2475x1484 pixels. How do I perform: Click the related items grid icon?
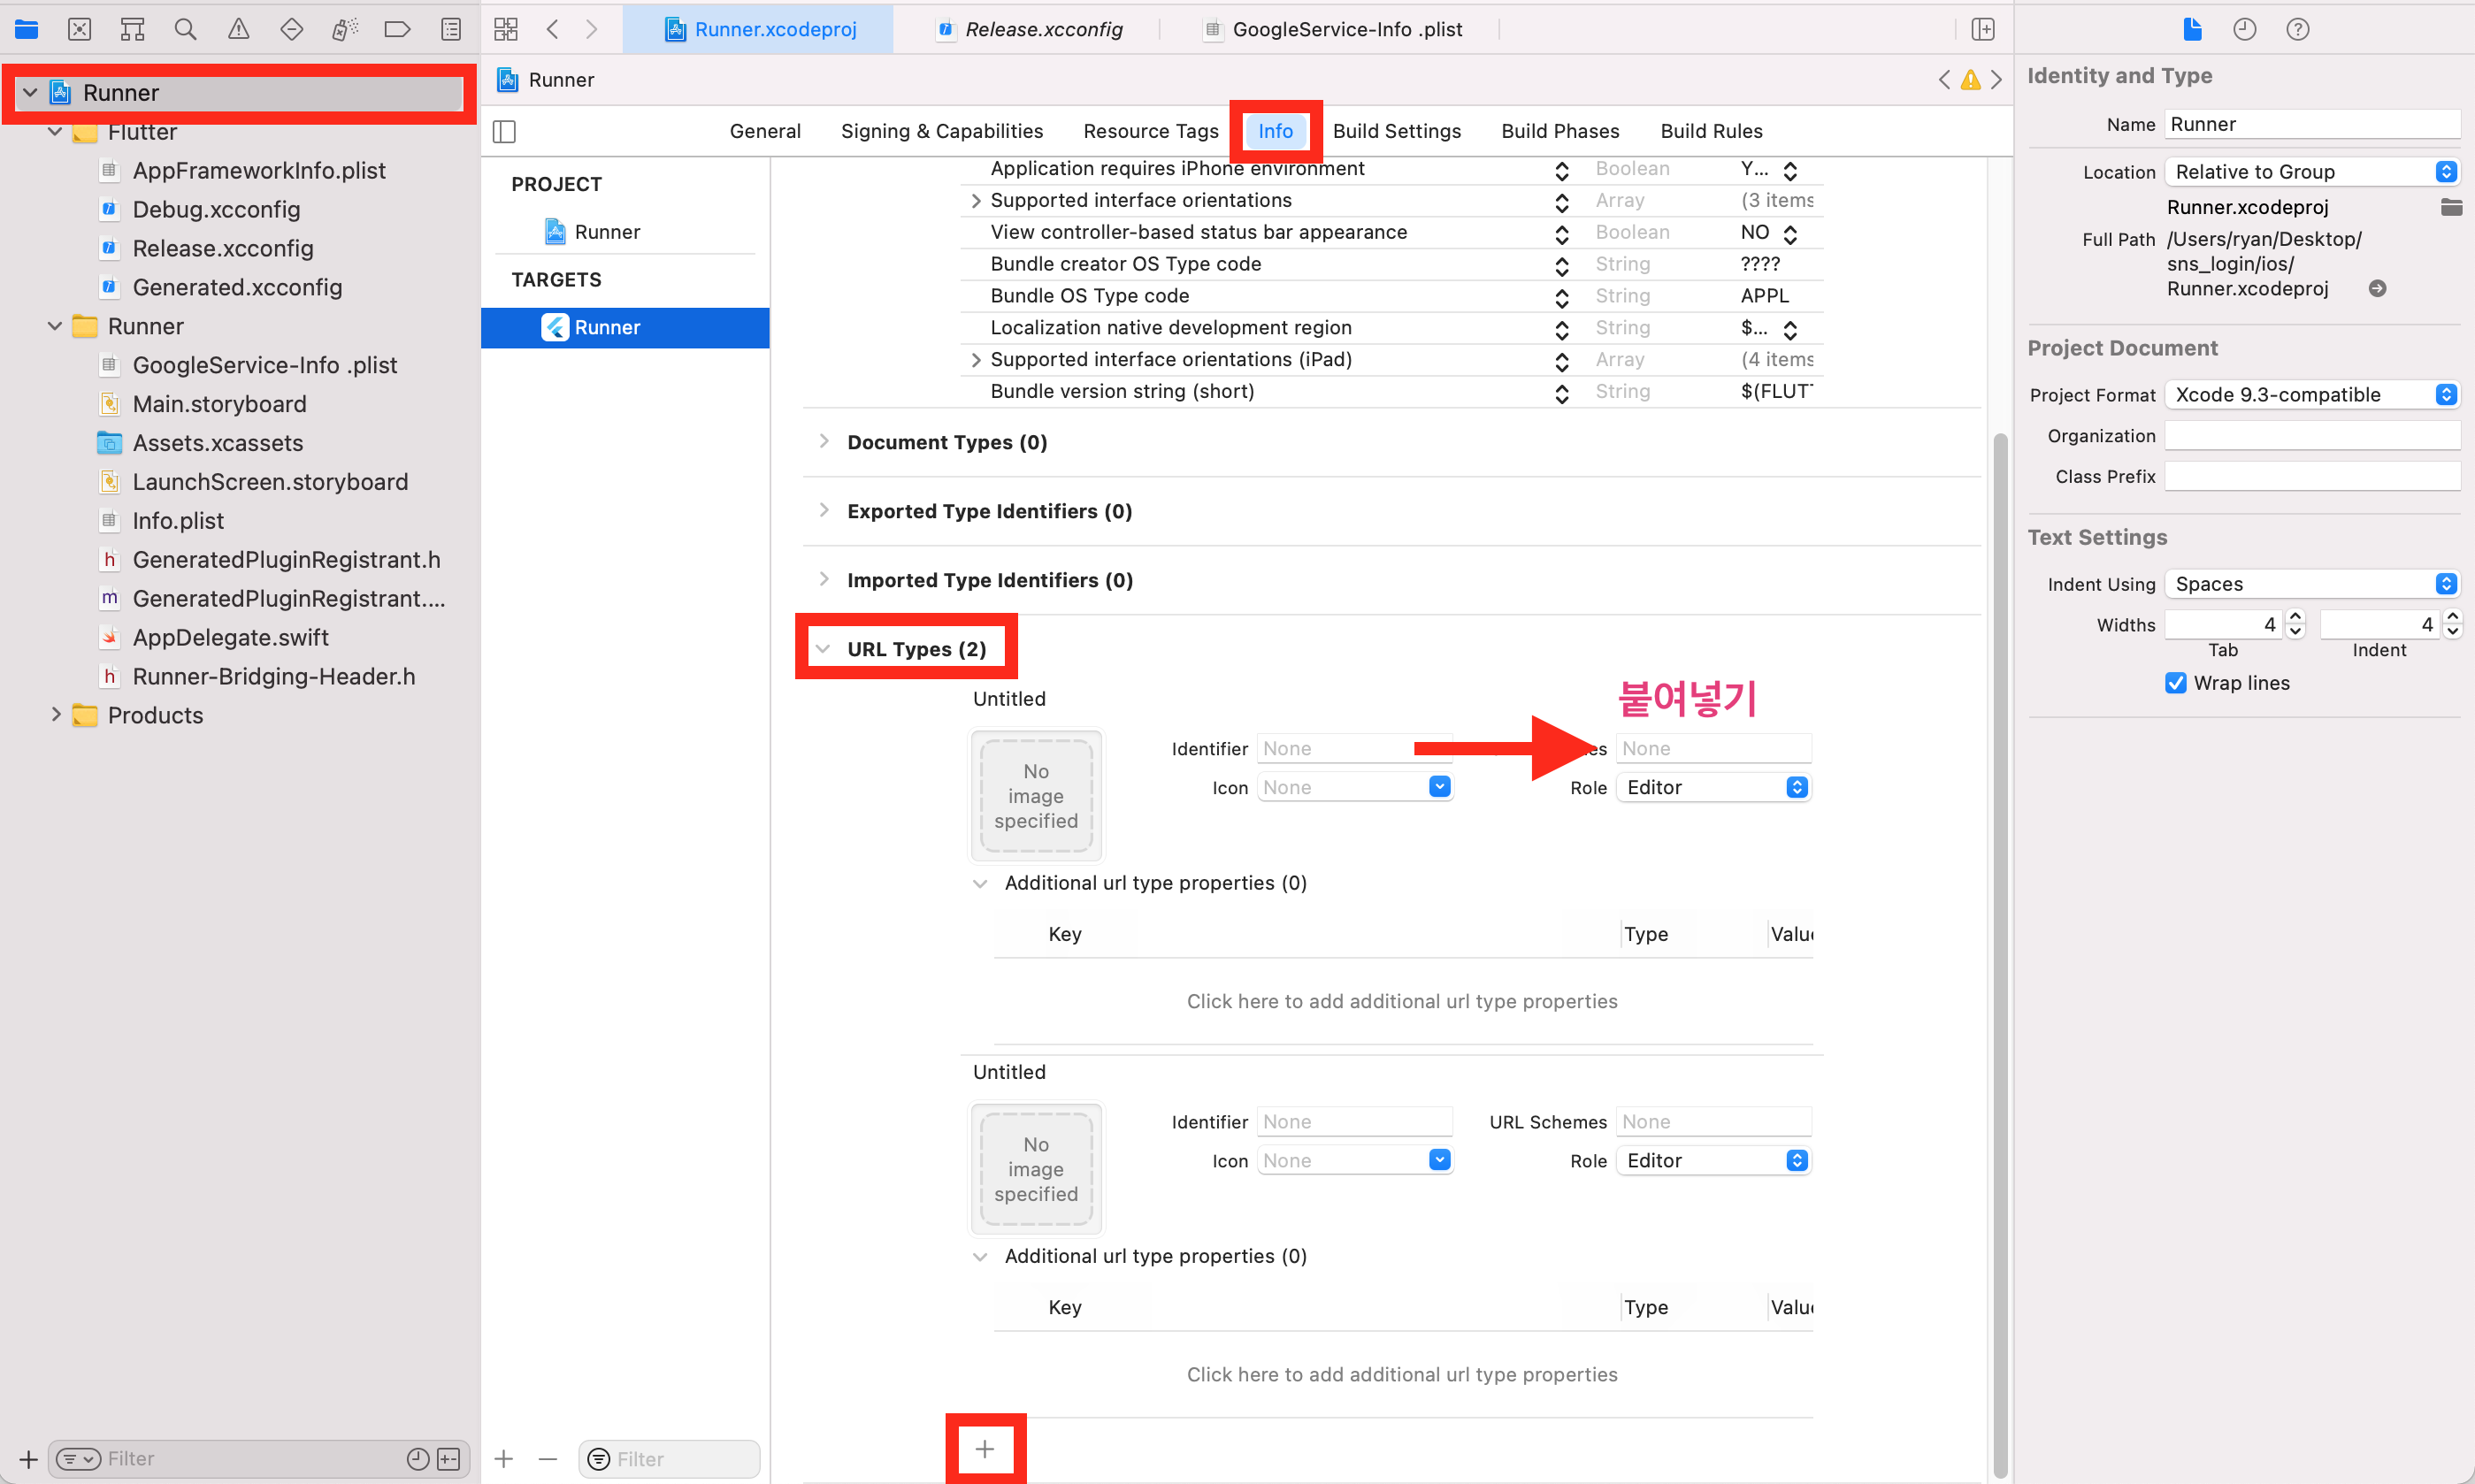pos(506,29)
